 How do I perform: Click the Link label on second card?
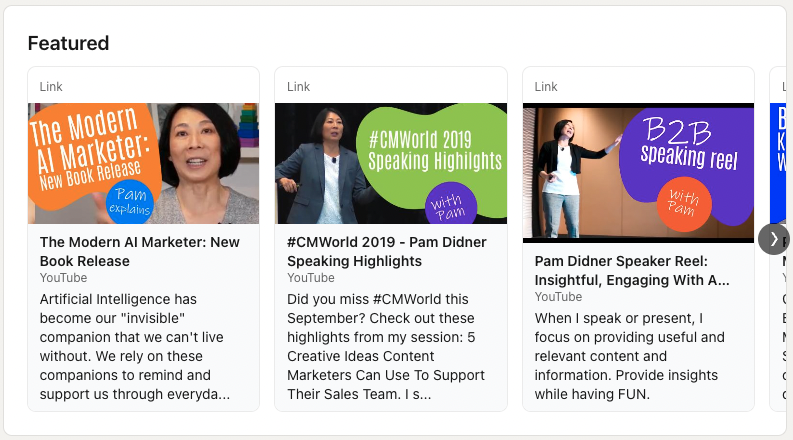click(298, 87)
